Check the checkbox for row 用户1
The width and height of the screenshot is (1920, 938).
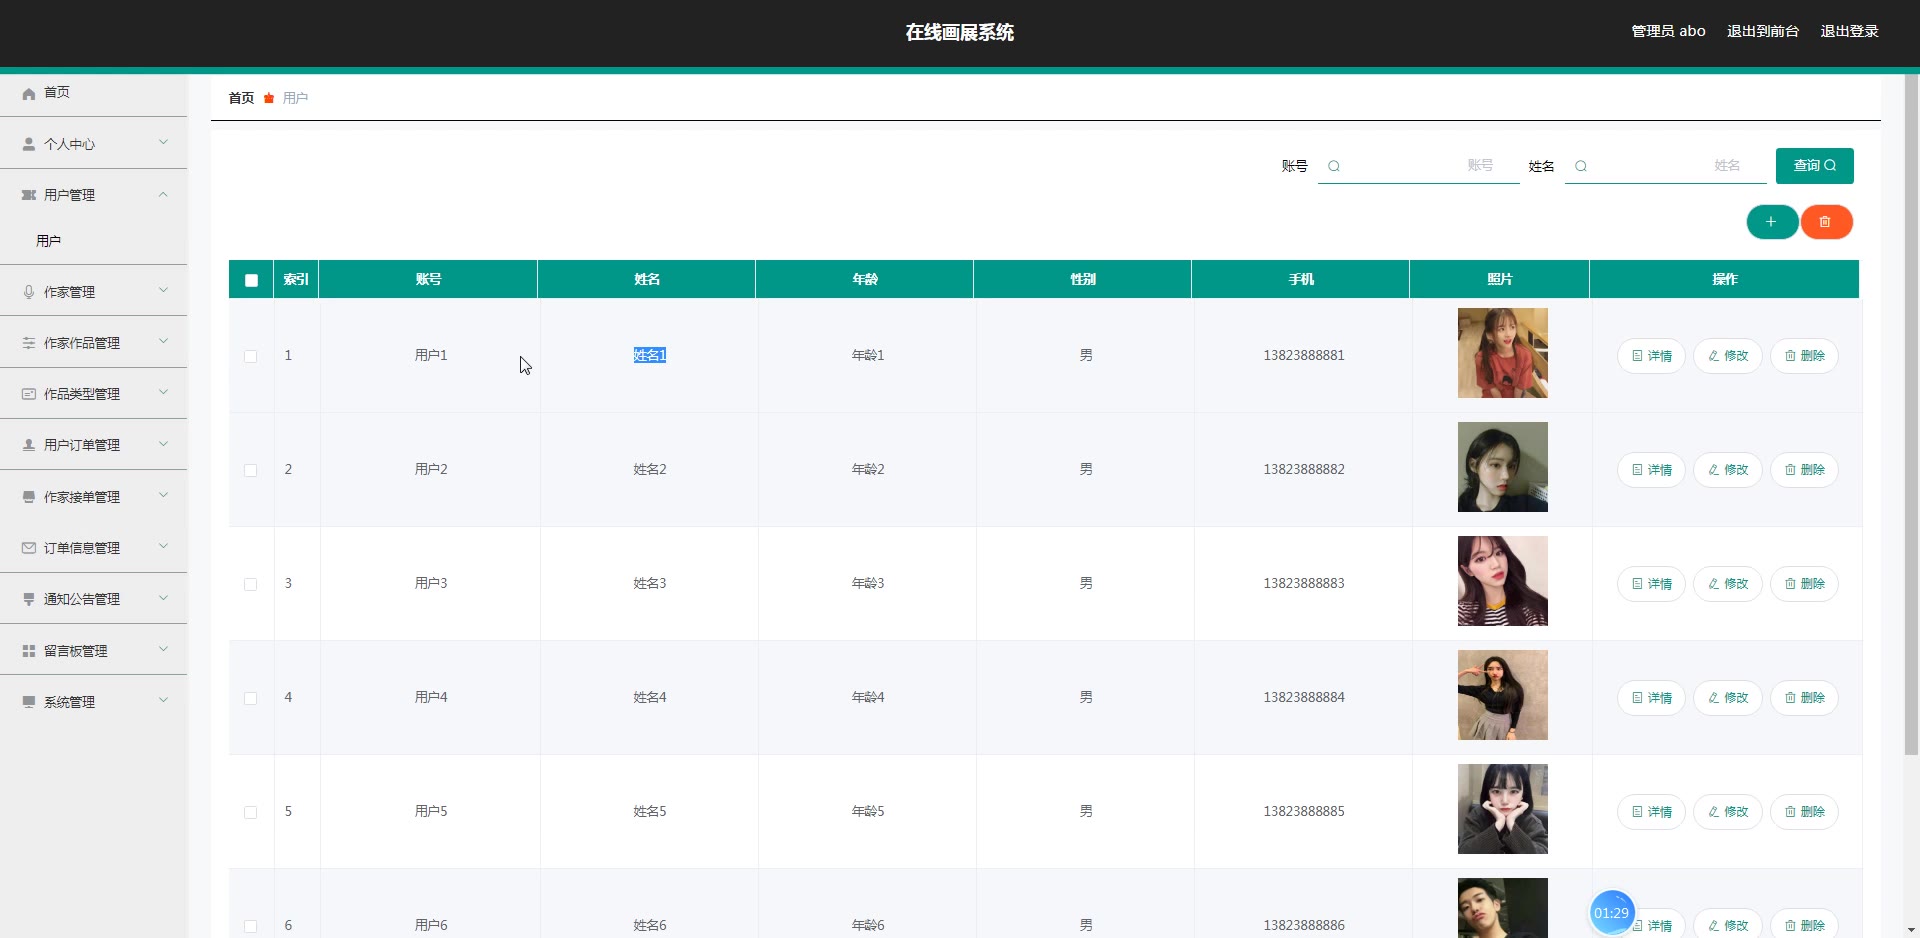pyautogui.click(x=251, y=356)
